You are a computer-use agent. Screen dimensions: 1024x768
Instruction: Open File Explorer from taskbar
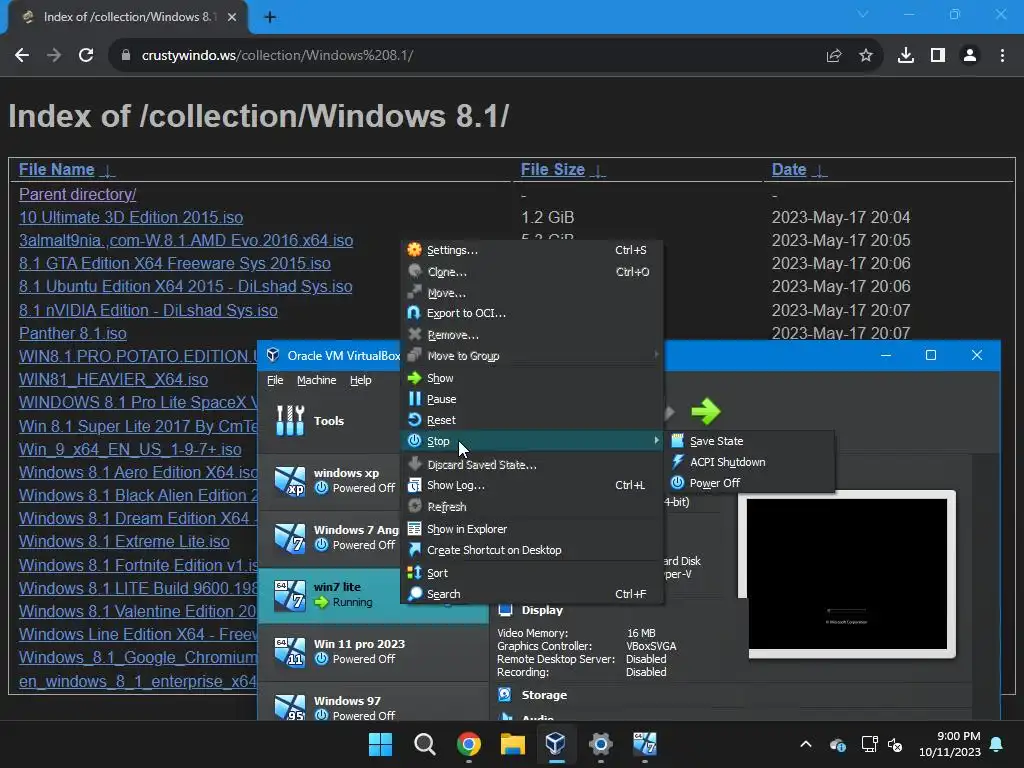[513, 744]
